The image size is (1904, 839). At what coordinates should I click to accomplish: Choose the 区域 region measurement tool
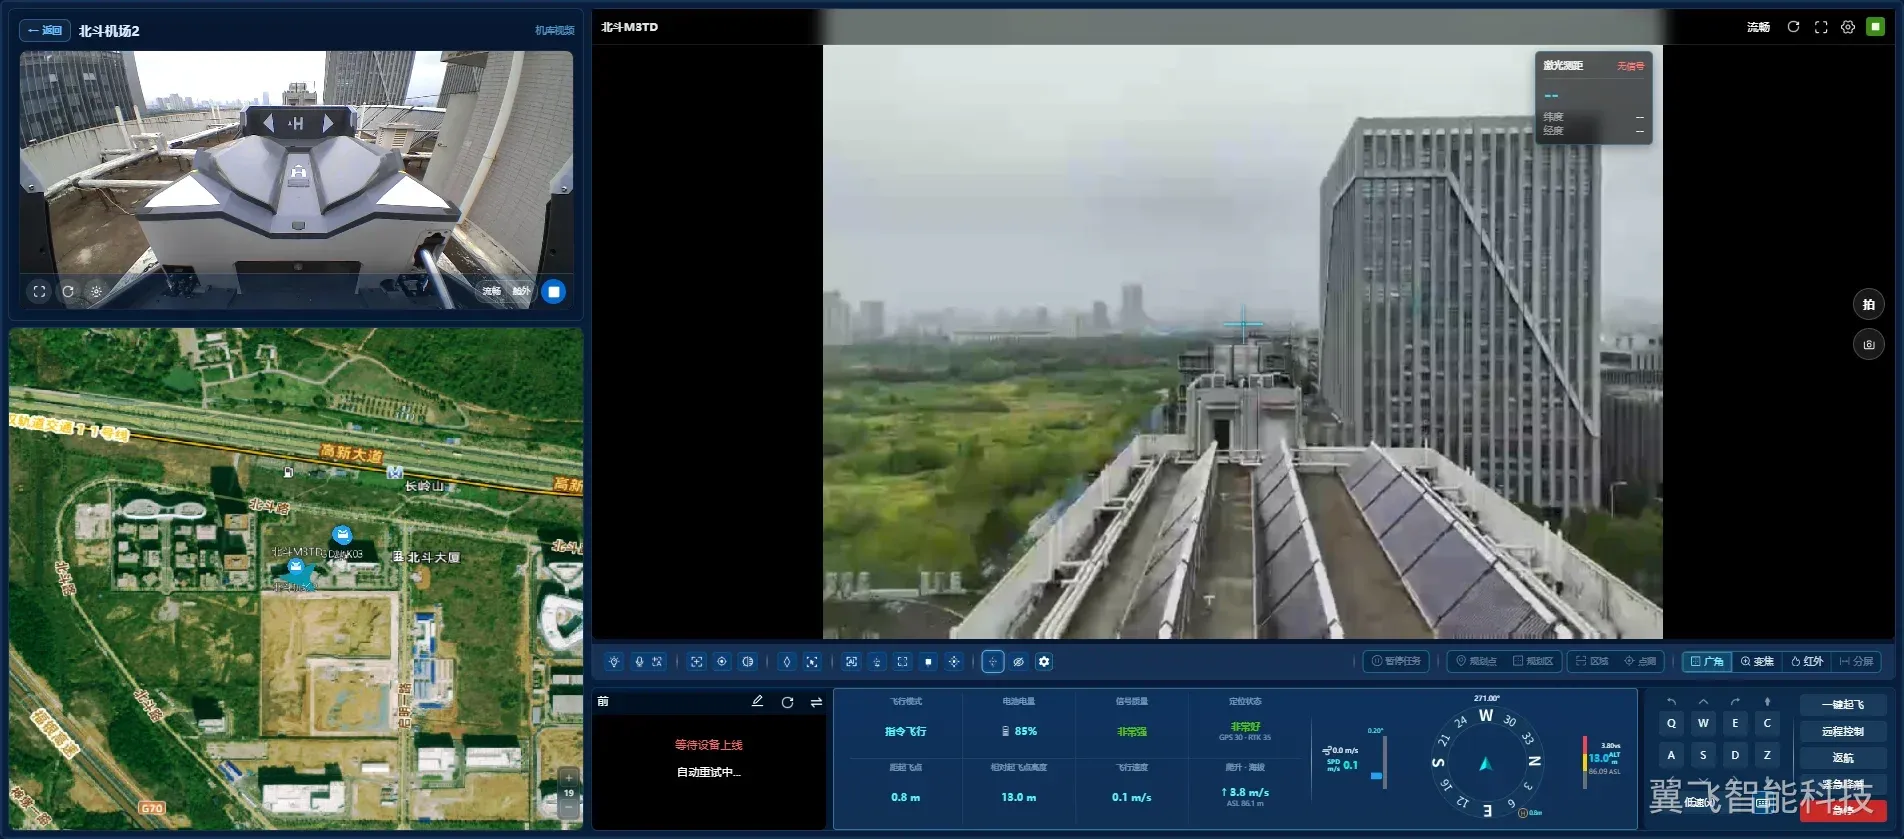1592,661
